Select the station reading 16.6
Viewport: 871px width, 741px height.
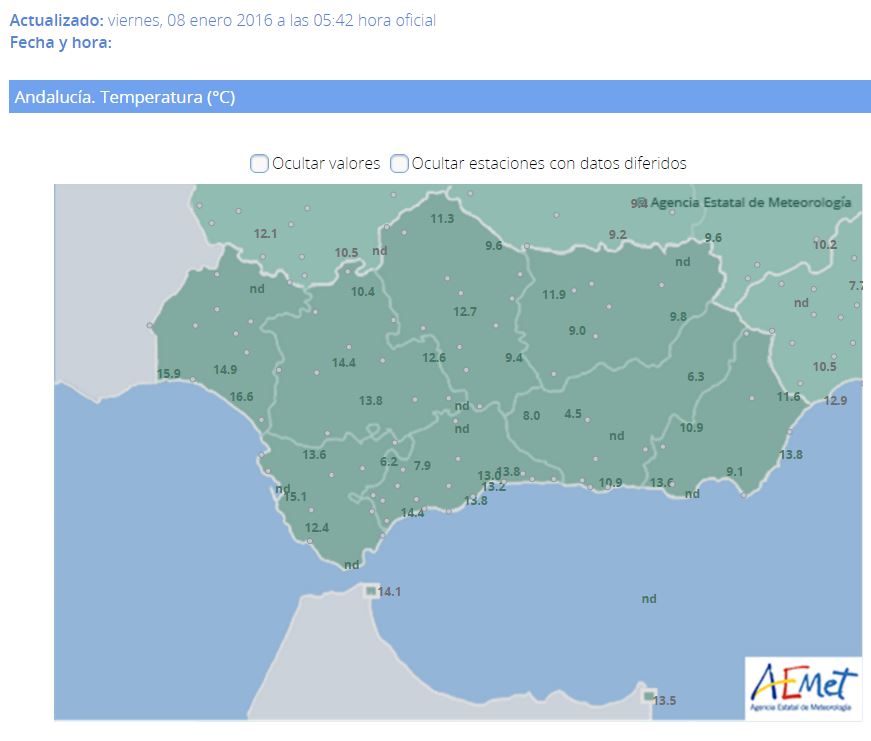(241, 397)
